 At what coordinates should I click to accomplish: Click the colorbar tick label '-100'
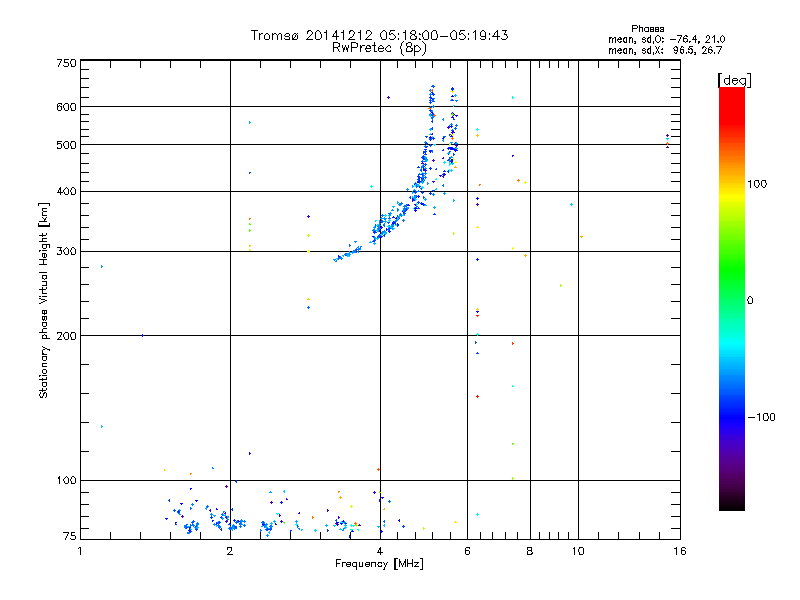(x=761, y=417)
